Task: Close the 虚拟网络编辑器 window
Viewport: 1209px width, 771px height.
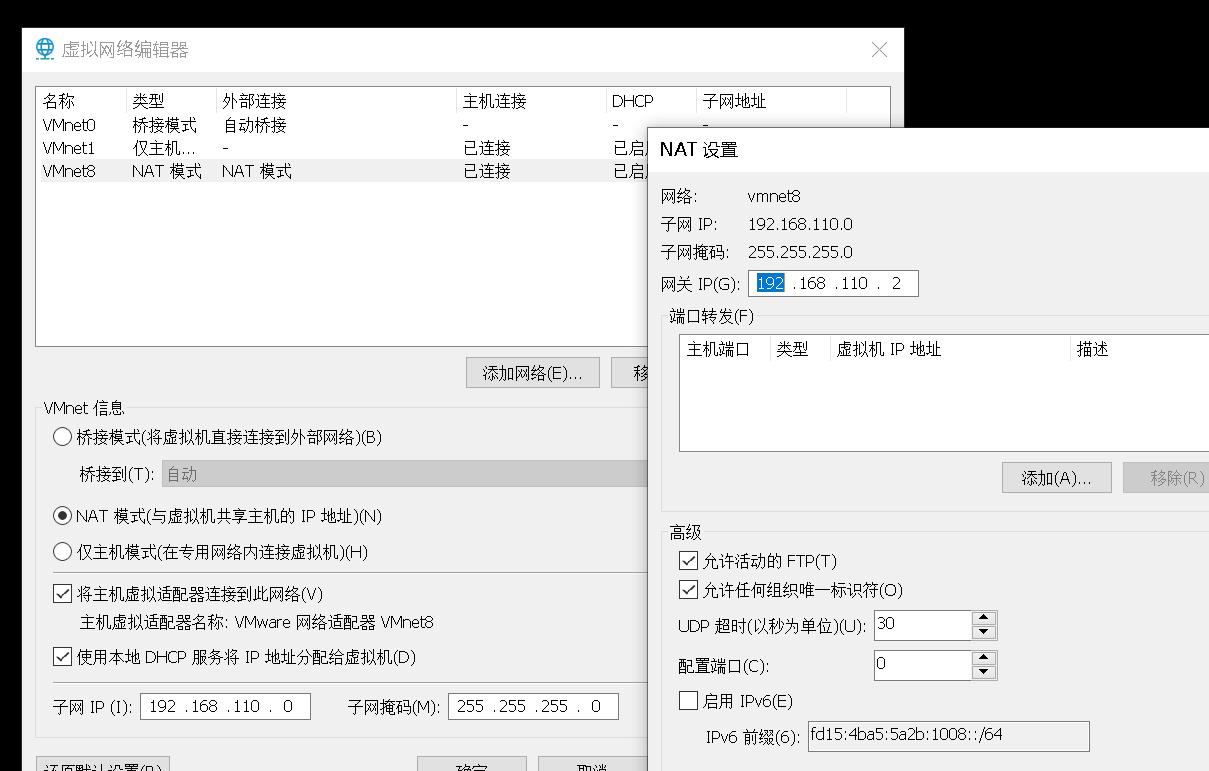Action: pos(879,50)
